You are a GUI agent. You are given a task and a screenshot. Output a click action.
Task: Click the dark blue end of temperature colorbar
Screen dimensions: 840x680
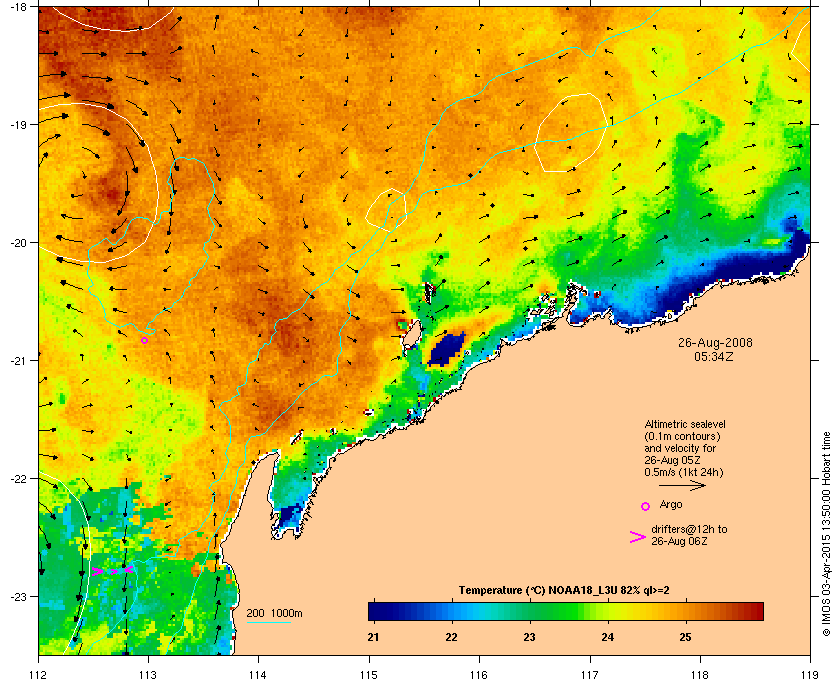tap(378, 611)
